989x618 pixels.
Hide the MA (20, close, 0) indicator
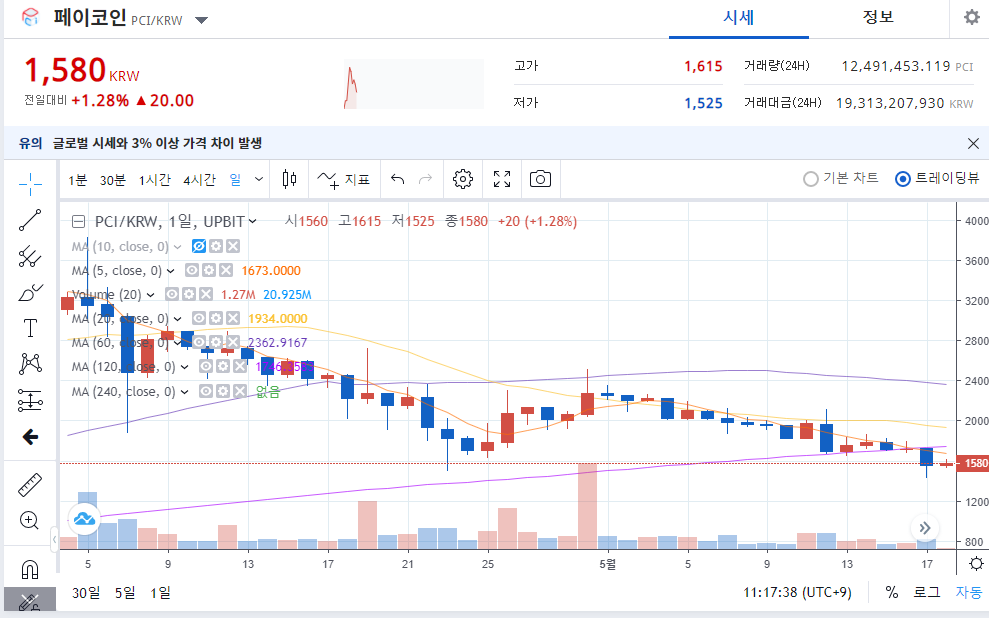[x=199, y=318]
